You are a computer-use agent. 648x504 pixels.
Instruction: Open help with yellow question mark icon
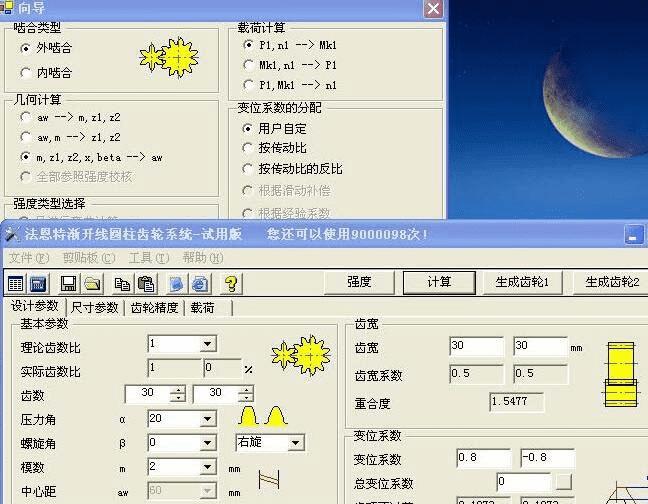point(231,283)
